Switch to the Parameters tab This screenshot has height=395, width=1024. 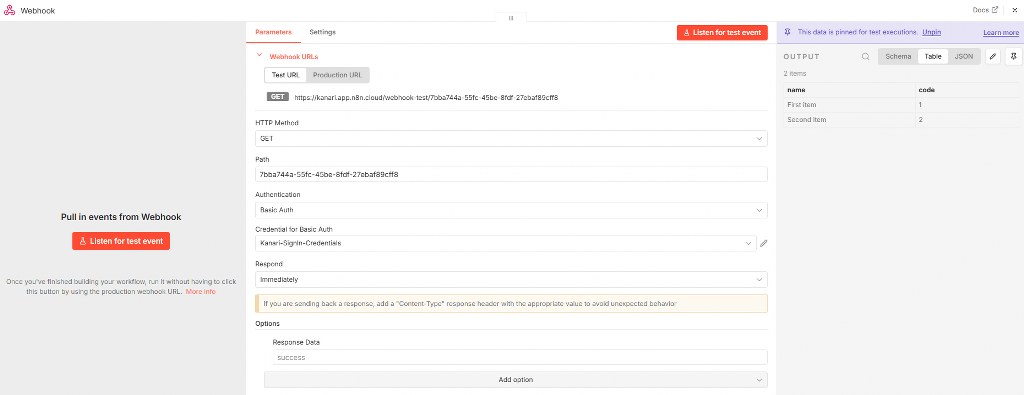[x=273, y=32]
